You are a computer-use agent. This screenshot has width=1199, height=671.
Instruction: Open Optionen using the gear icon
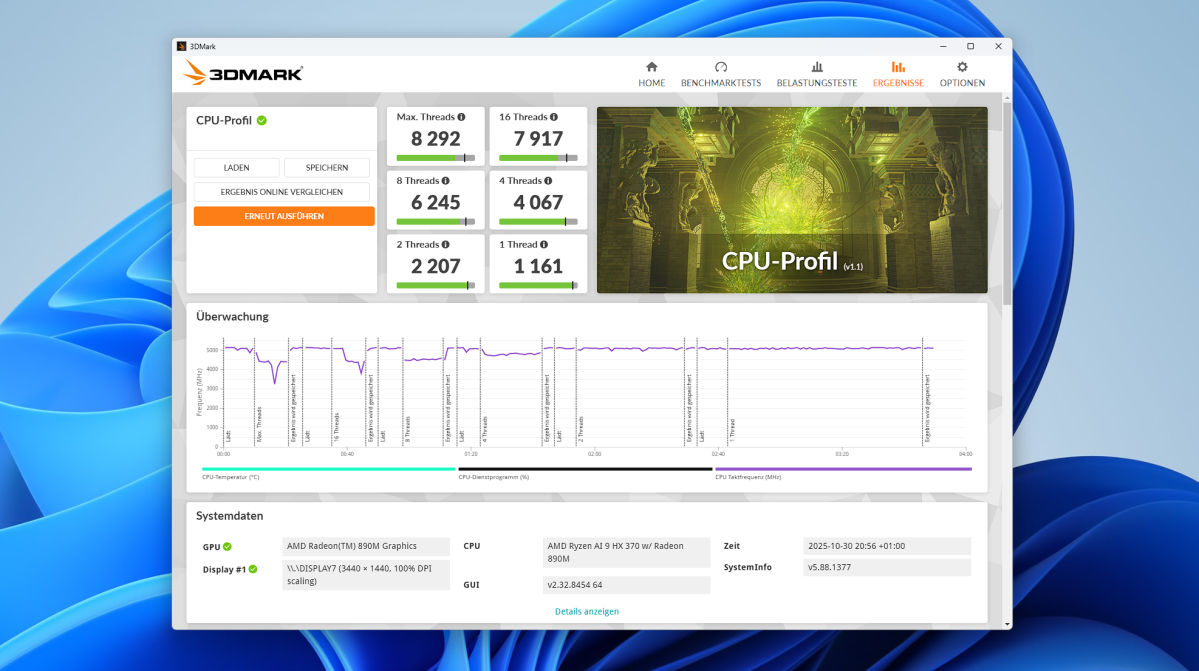(961, 66)
